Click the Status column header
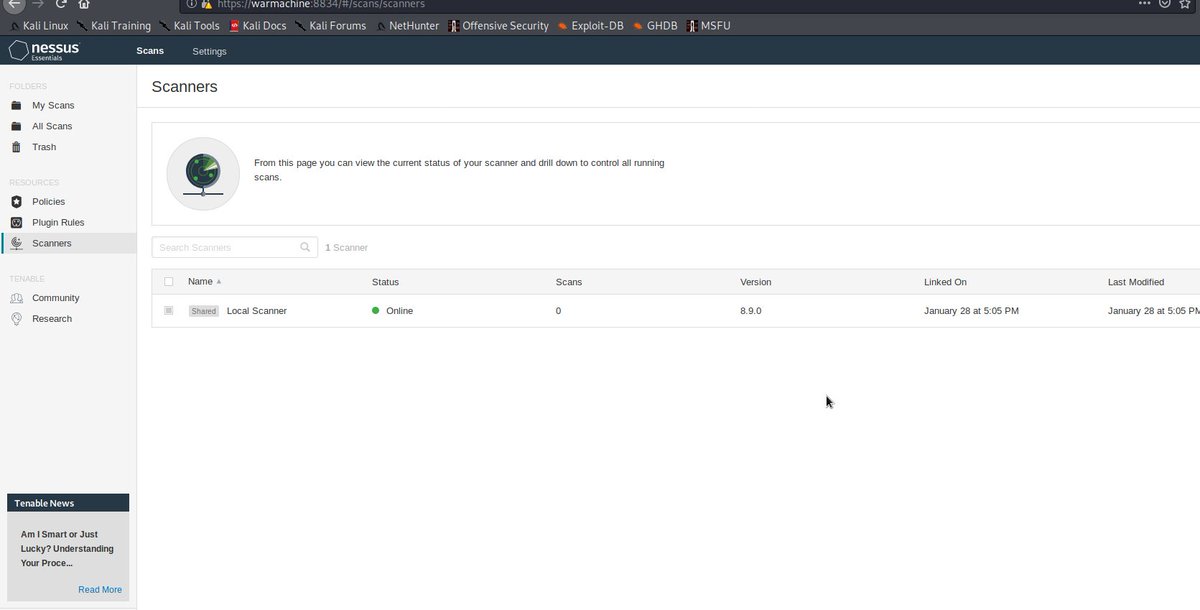Viewport: 1200px width, 610px height. pos(385,282)
